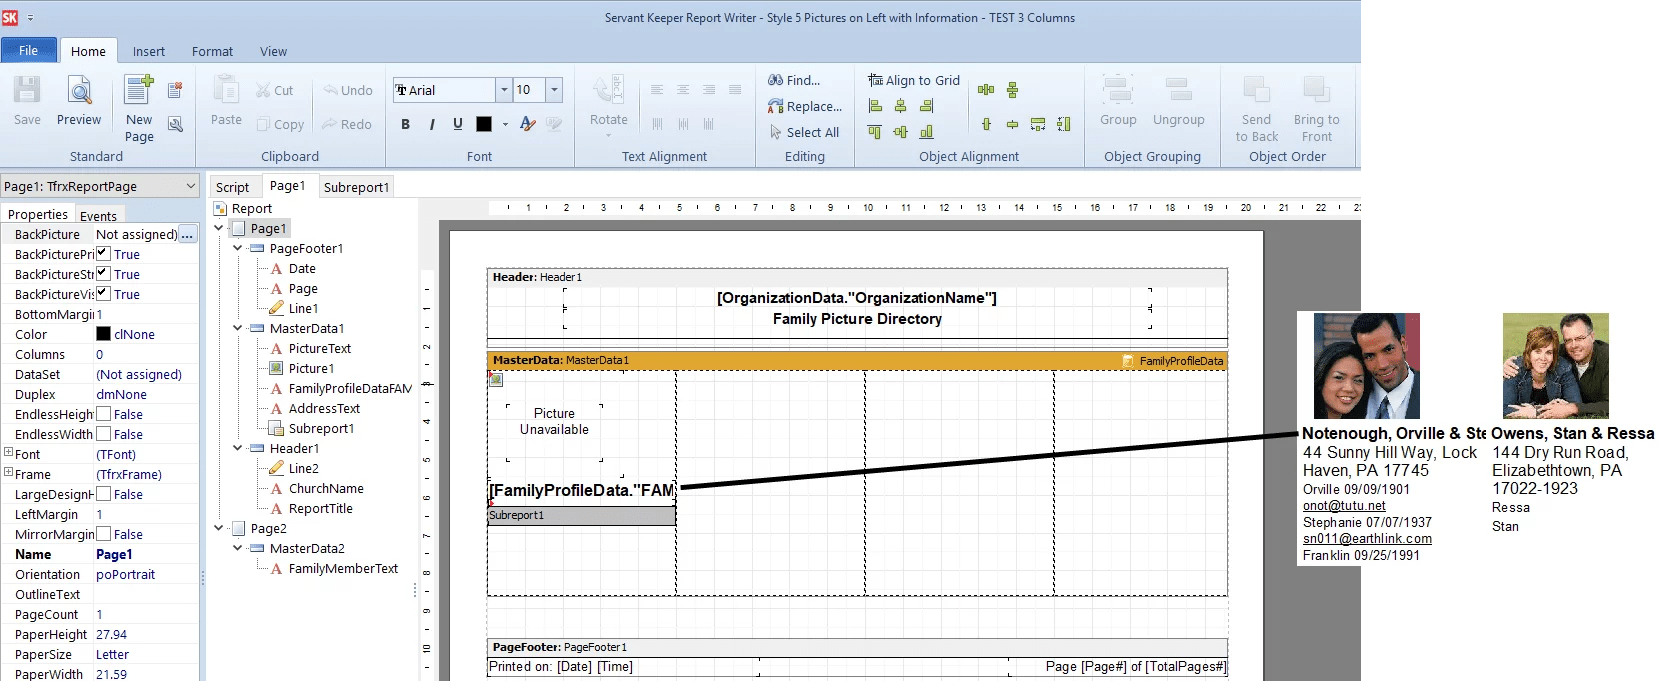Collapse the Page2 tree node
The image size is (1664, 681).
click(x=219, y=528)
